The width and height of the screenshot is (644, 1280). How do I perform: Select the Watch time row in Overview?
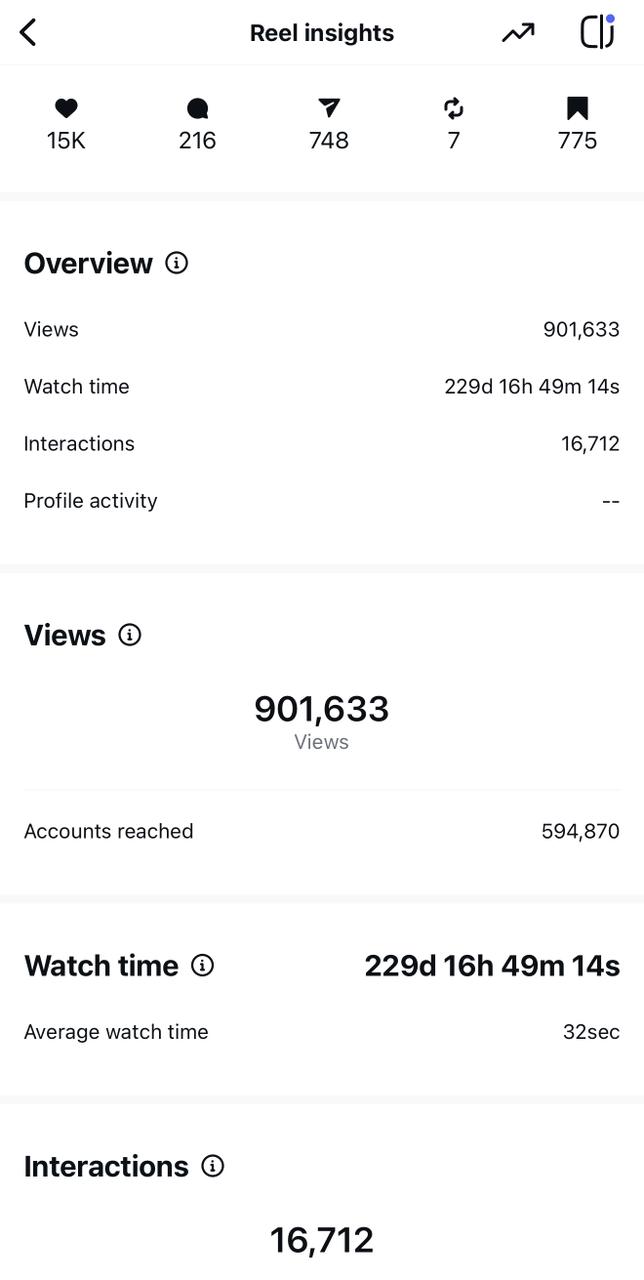(322, 386)
